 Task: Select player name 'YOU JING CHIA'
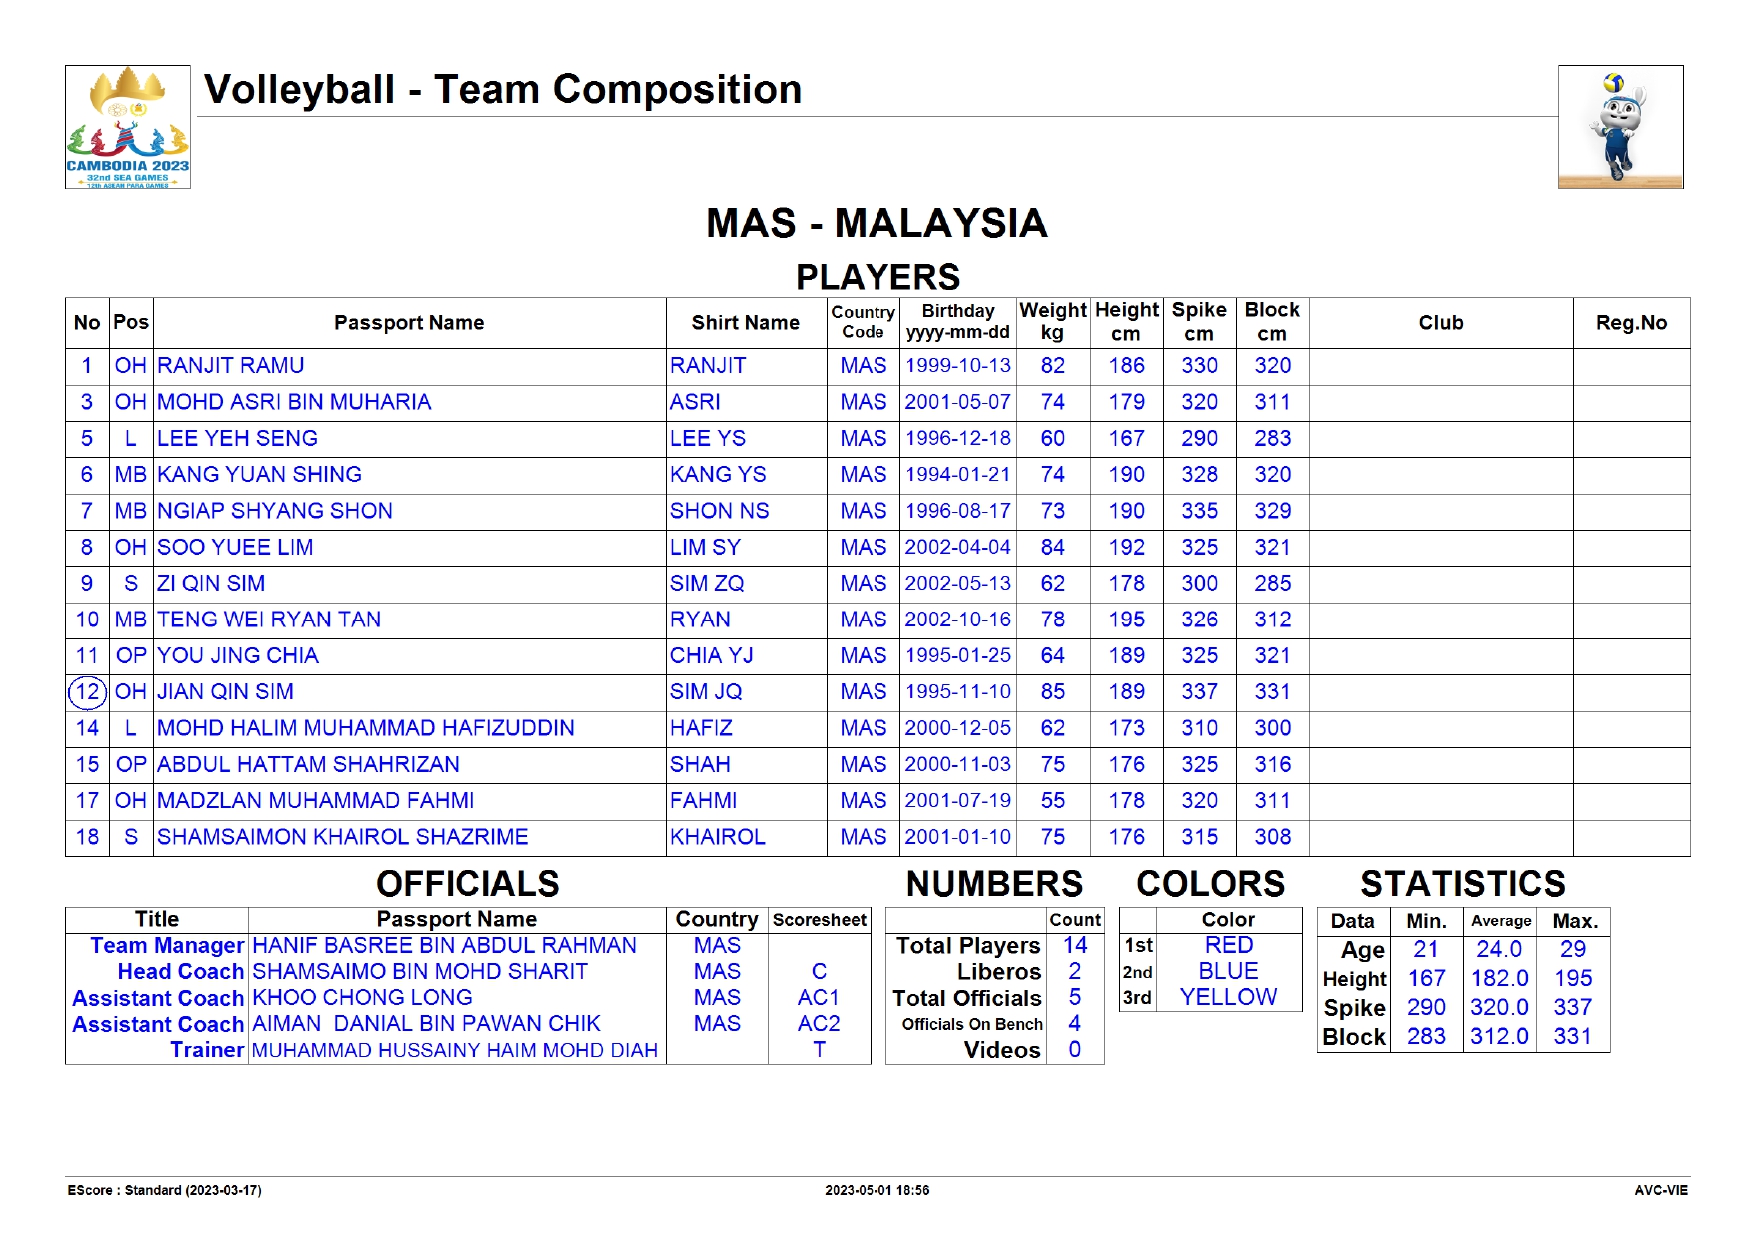[x=238, y=655]
